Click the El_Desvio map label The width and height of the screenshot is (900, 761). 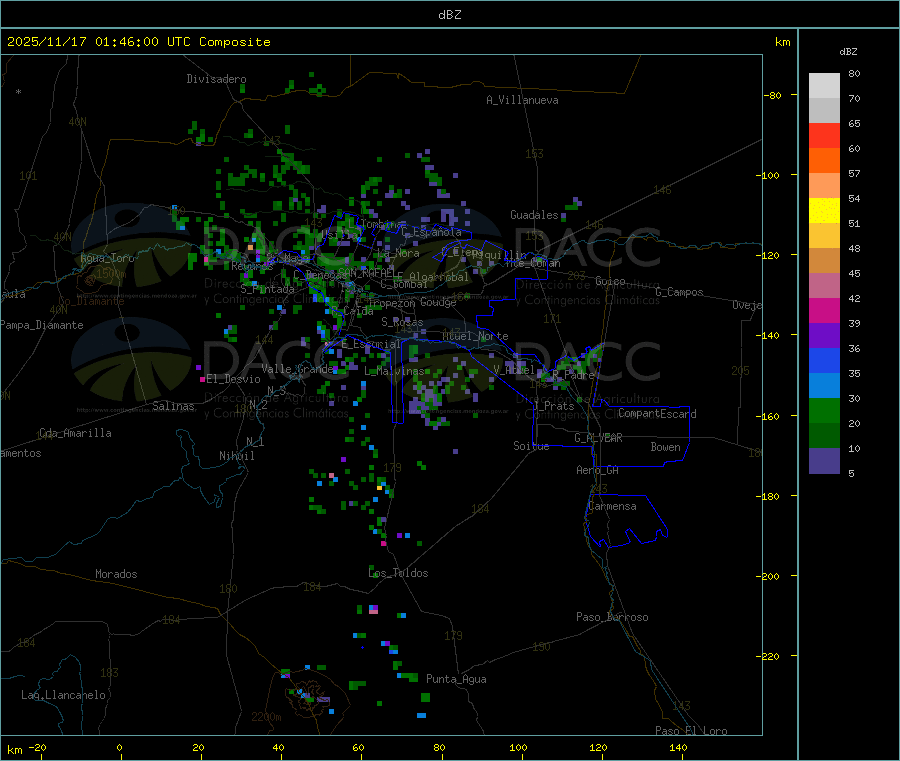(234, 379)
